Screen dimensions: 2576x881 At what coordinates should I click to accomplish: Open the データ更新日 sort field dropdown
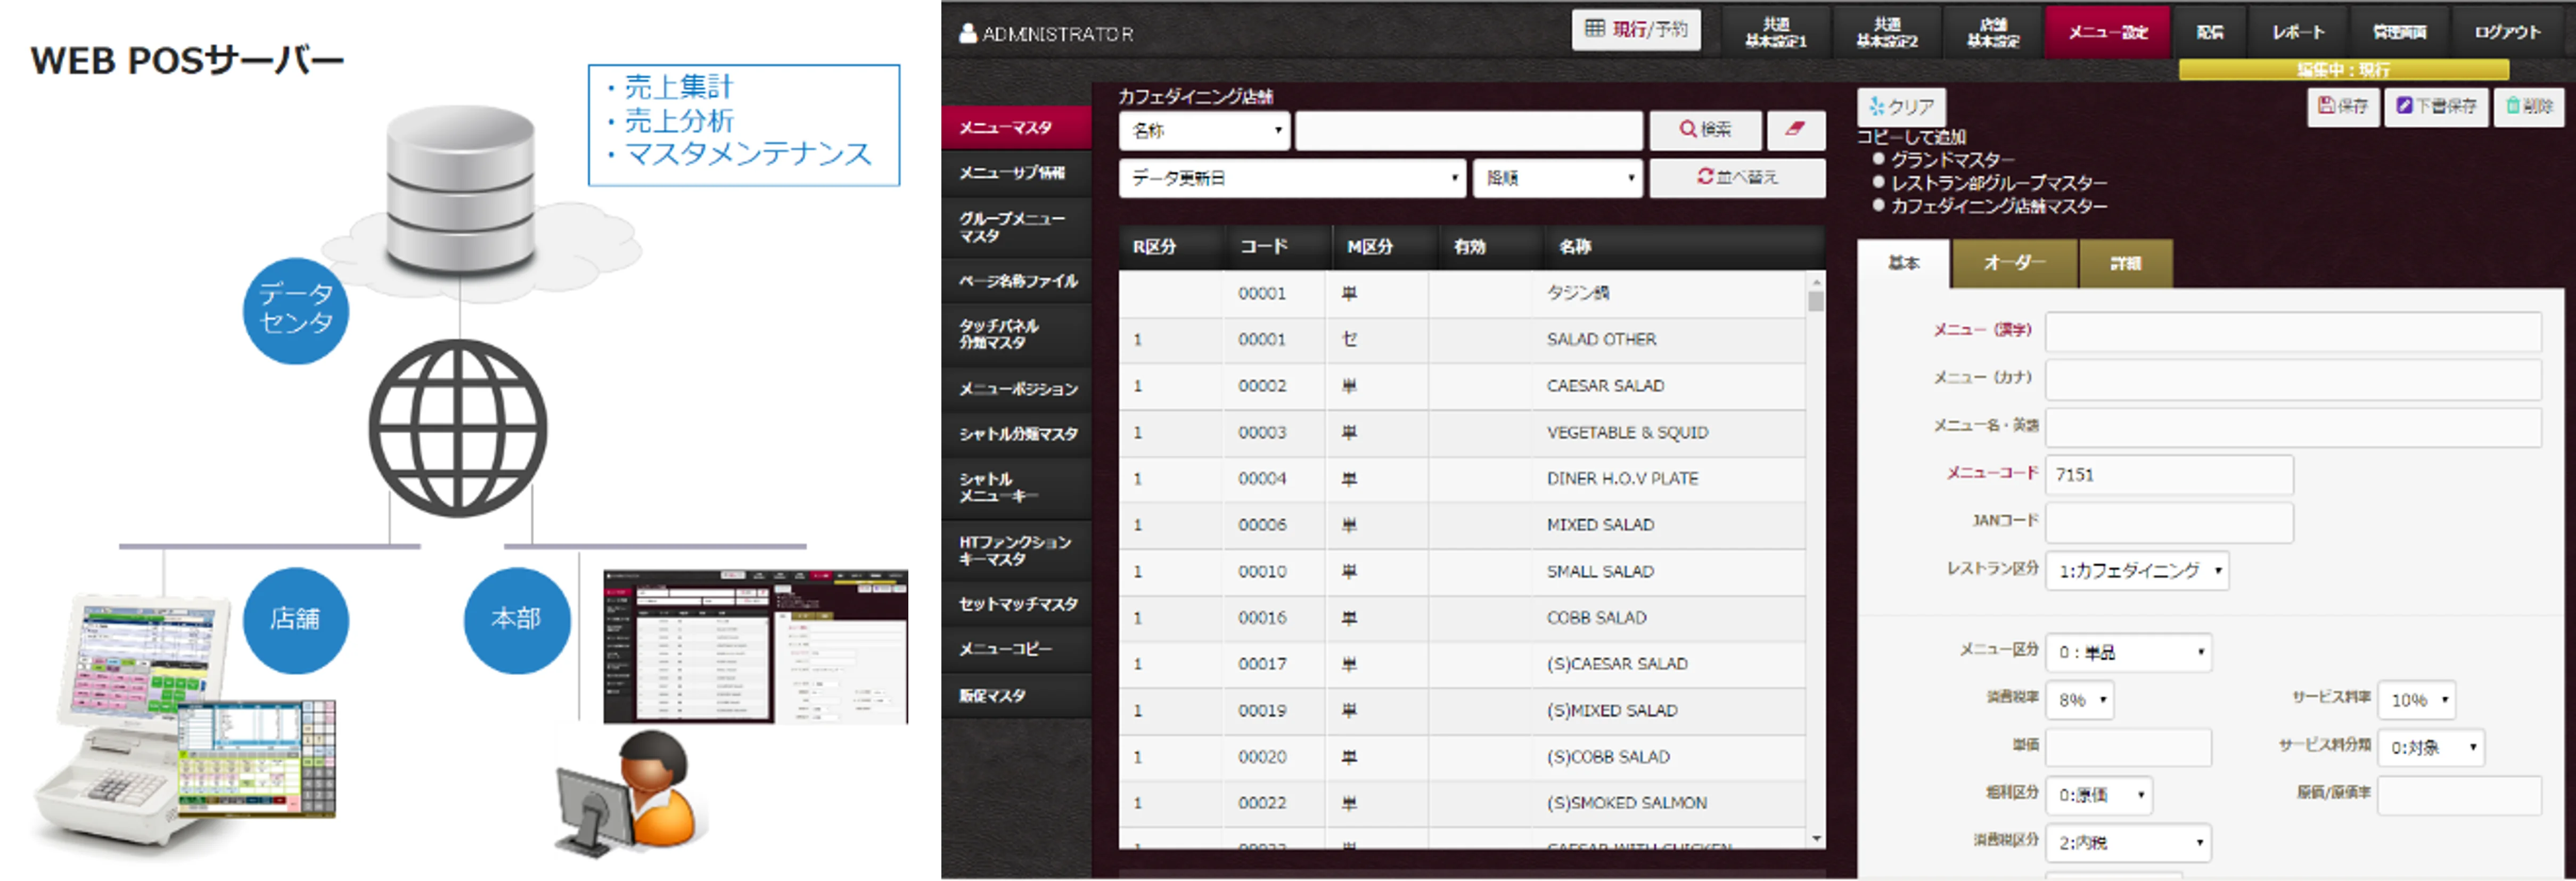[x=1292, y=178]
